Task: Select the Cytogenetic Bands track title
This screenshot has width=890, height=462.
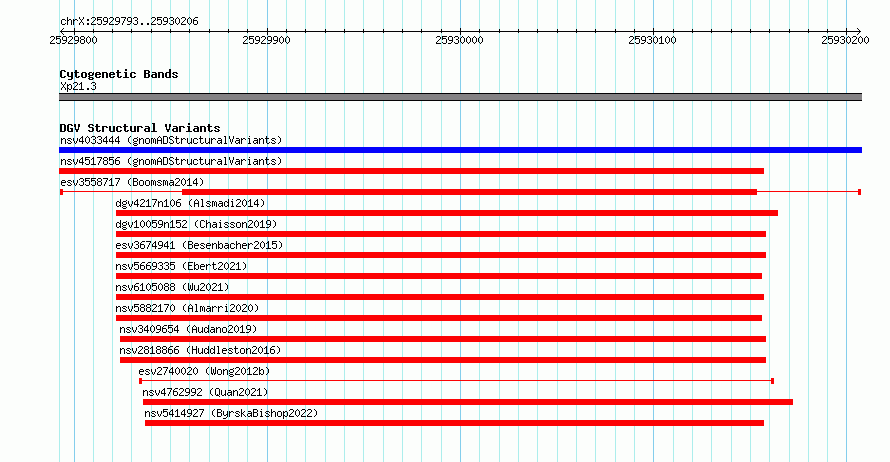Action: [x=119, y=74]
